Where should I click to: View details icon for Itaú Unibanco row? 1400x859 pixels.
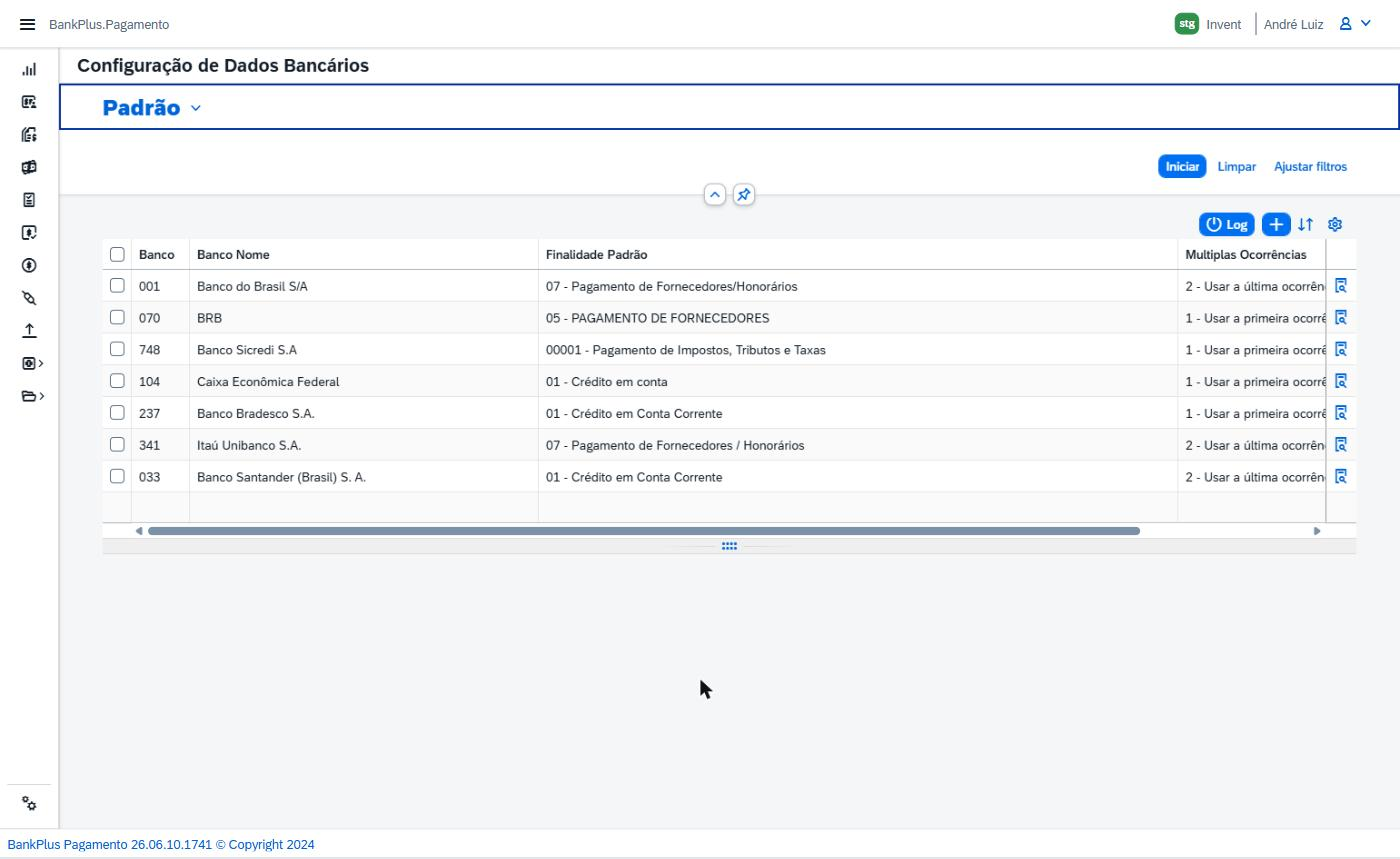point(1341,445)
